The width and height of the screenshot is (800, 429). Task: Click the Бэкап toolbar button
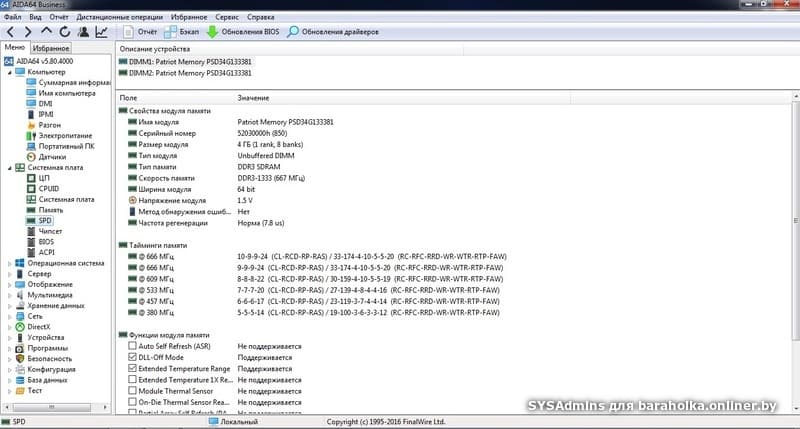coord(182,32)
